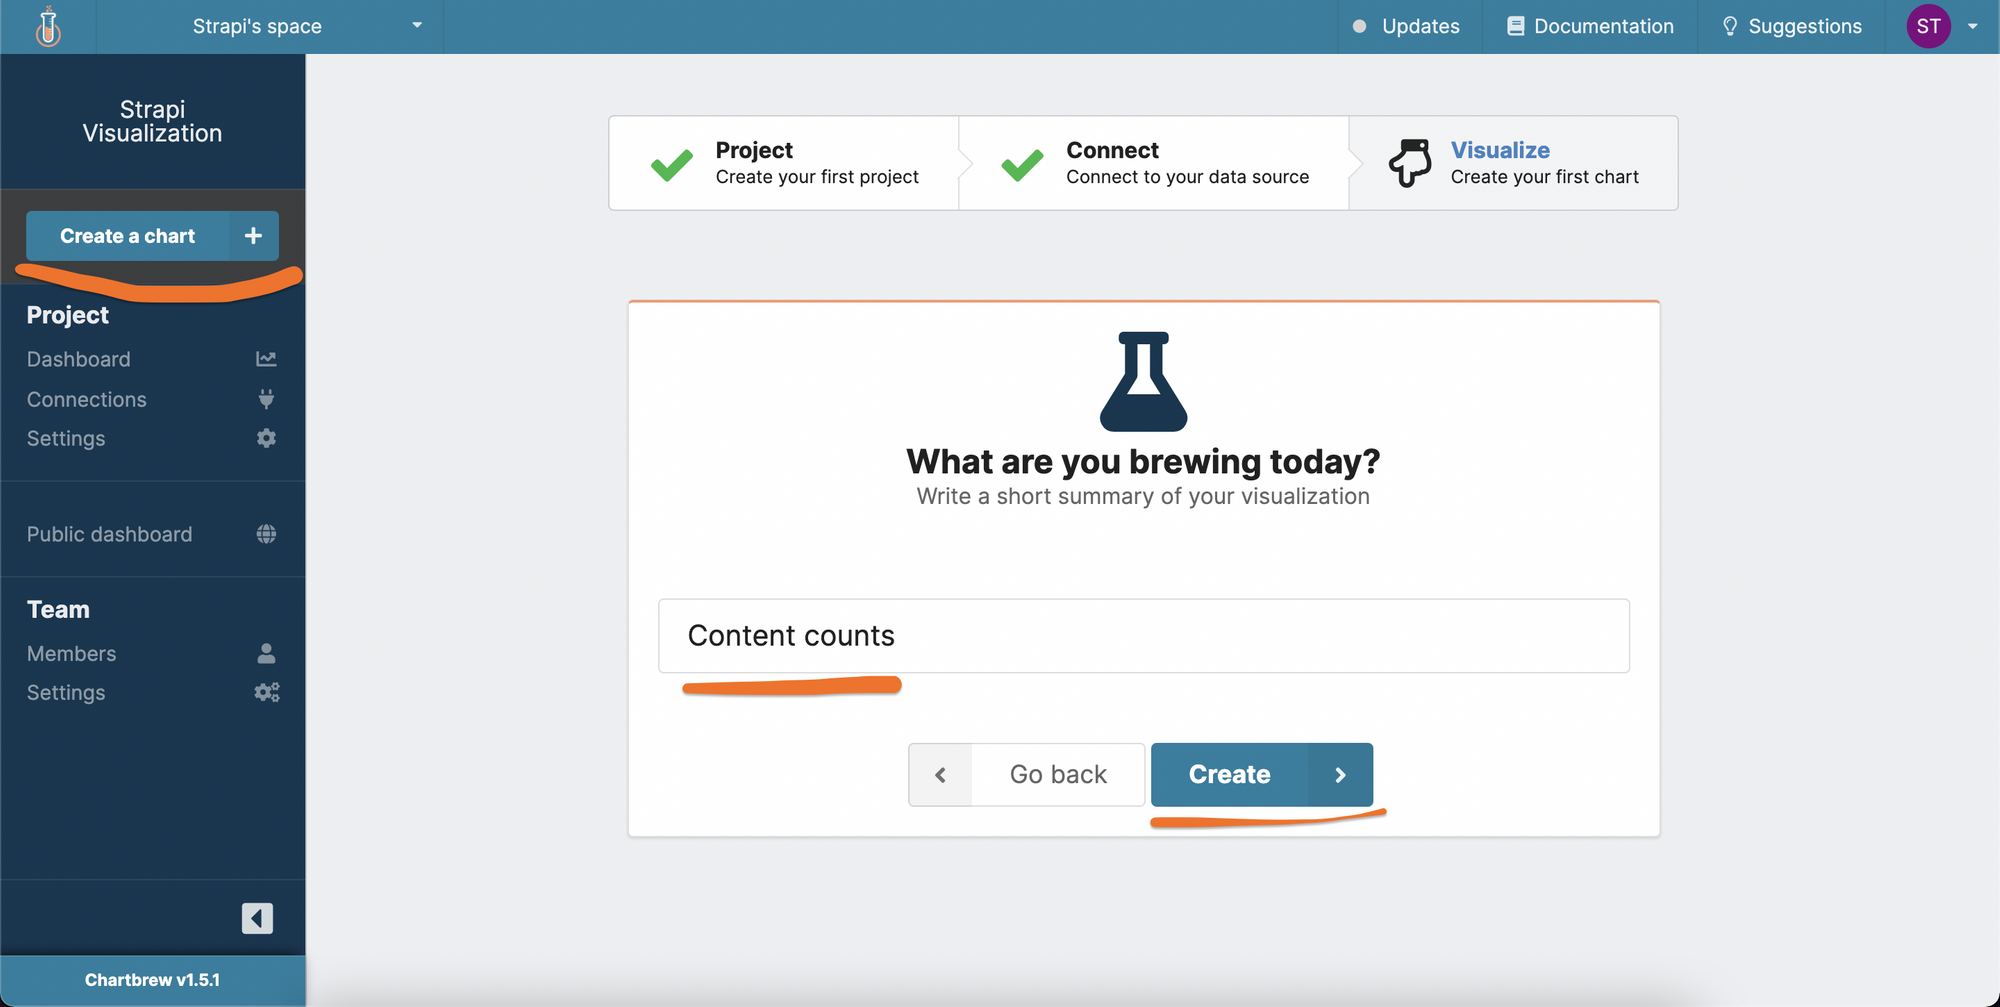Viewport: 2000px width, 1007px height.
Task: Click the Public dashboard globe icon
Action: point(266,533)
